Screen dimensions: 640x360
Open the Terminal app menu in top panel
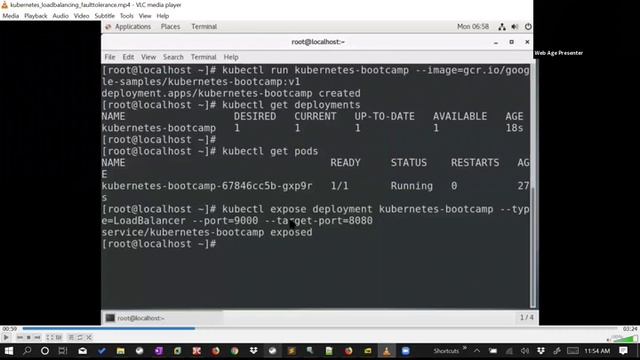click(x=204, y=27)
